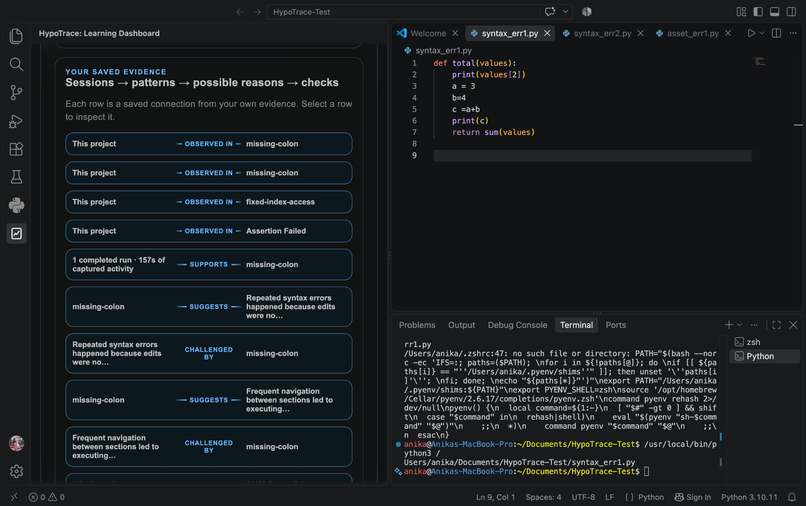Close the Welcome tab
This screenshot has width=806, height=506.
[455, 33]
